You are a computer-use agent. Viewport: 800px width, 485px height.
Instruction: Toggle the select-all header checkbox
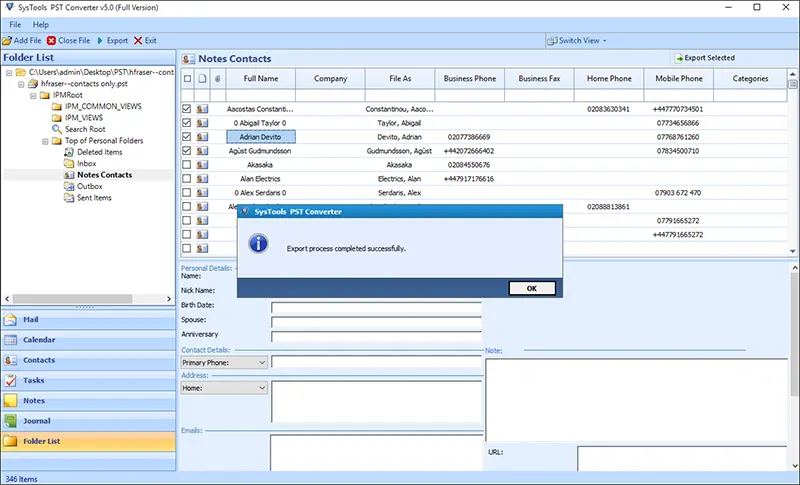187,79
